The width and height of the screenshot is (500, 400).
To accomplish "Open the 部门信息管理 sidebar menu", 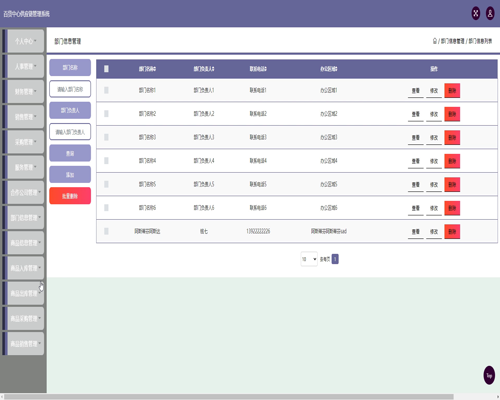I will pyautogui.click(x=26, y=218).
